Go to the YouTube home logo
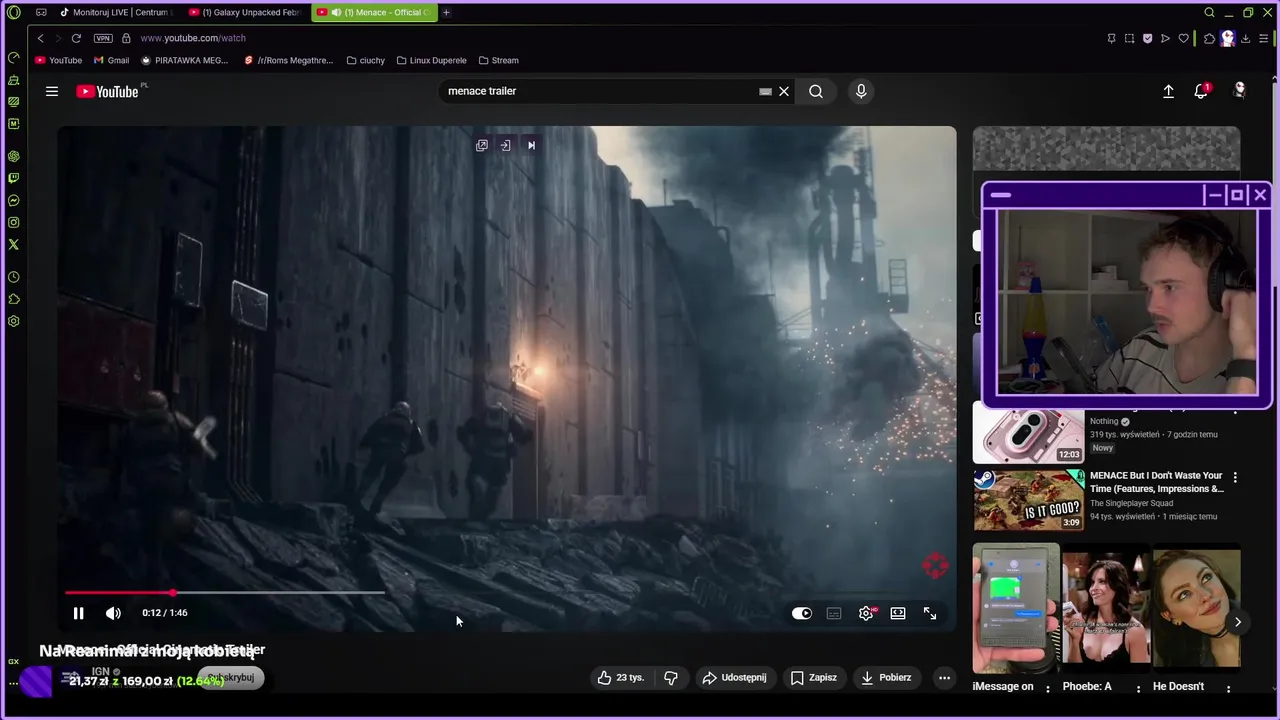The image size is (1280, 720). tap(108, 91)
